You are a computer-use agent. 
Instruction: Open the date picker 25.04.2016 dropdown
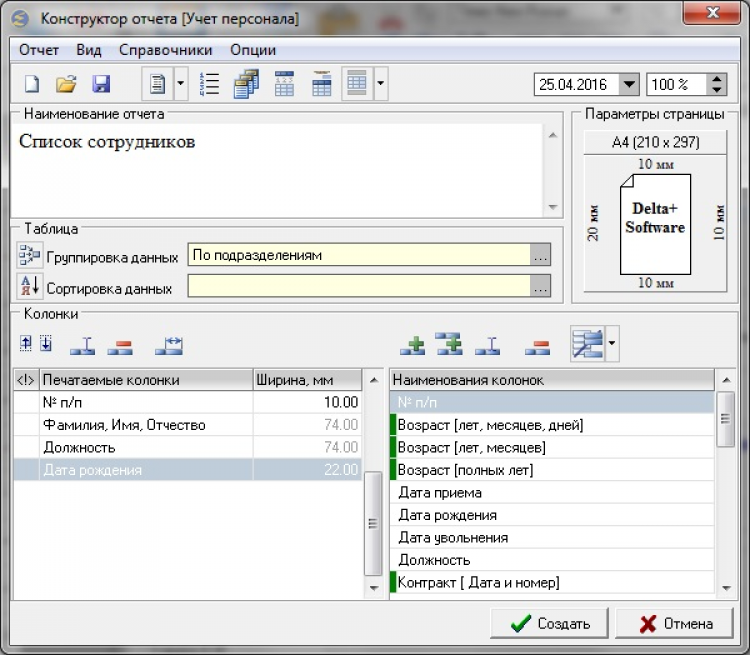click(x=629, y=85)
